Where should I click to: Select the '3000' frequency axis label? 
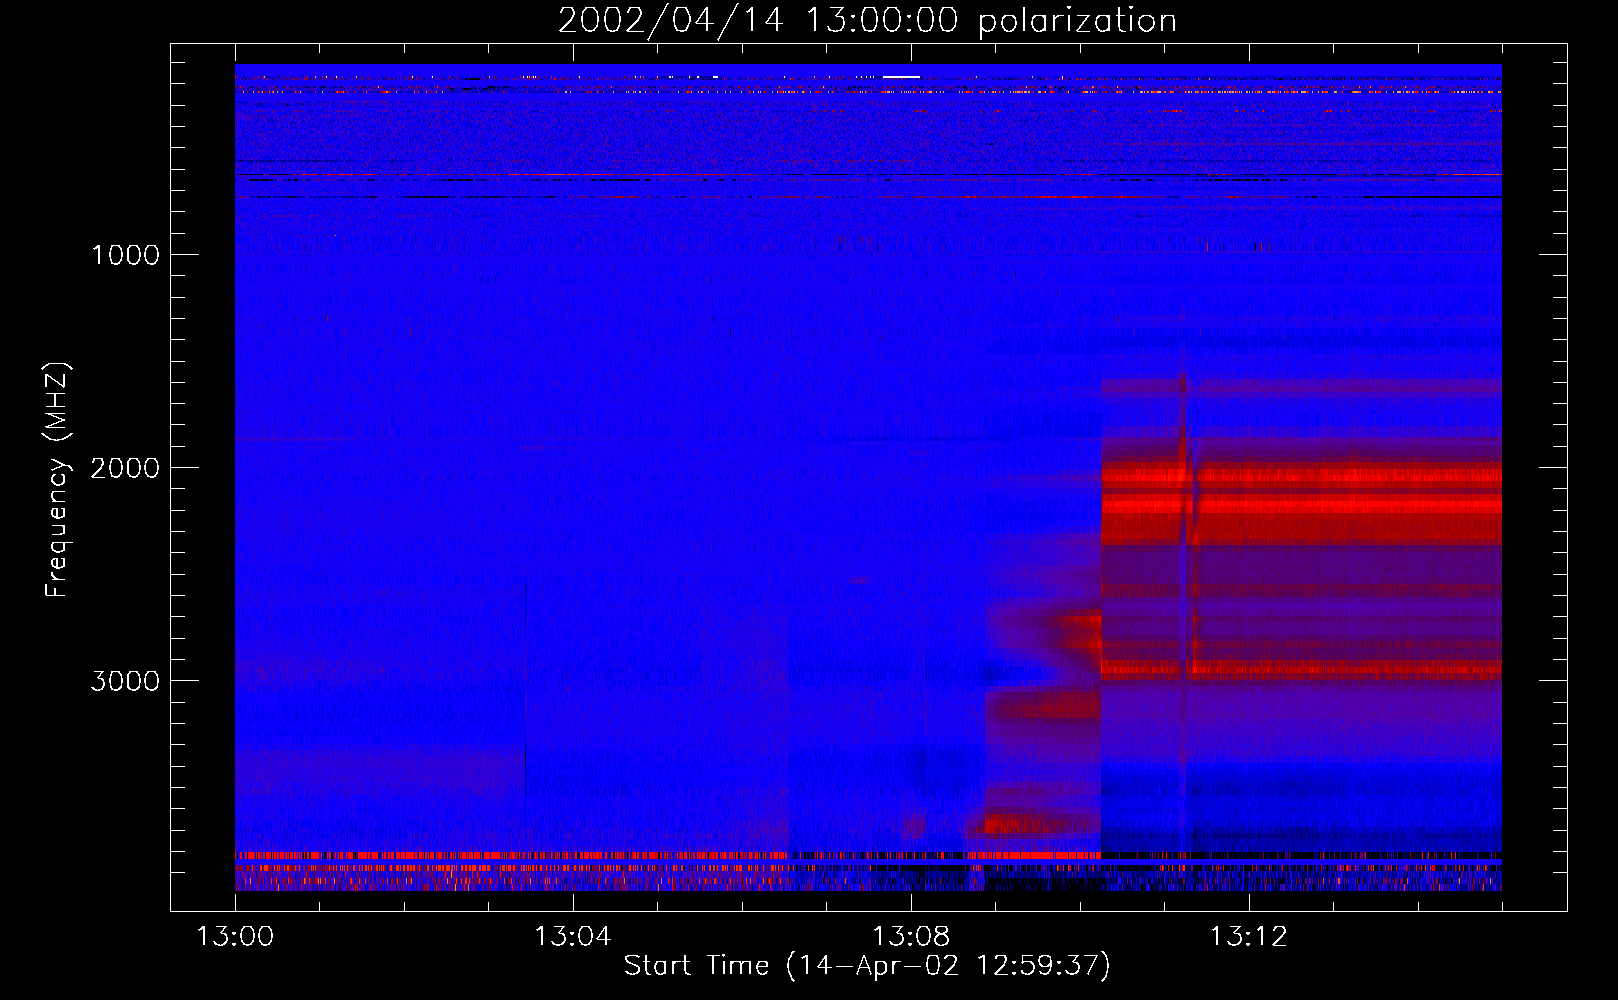125,681
